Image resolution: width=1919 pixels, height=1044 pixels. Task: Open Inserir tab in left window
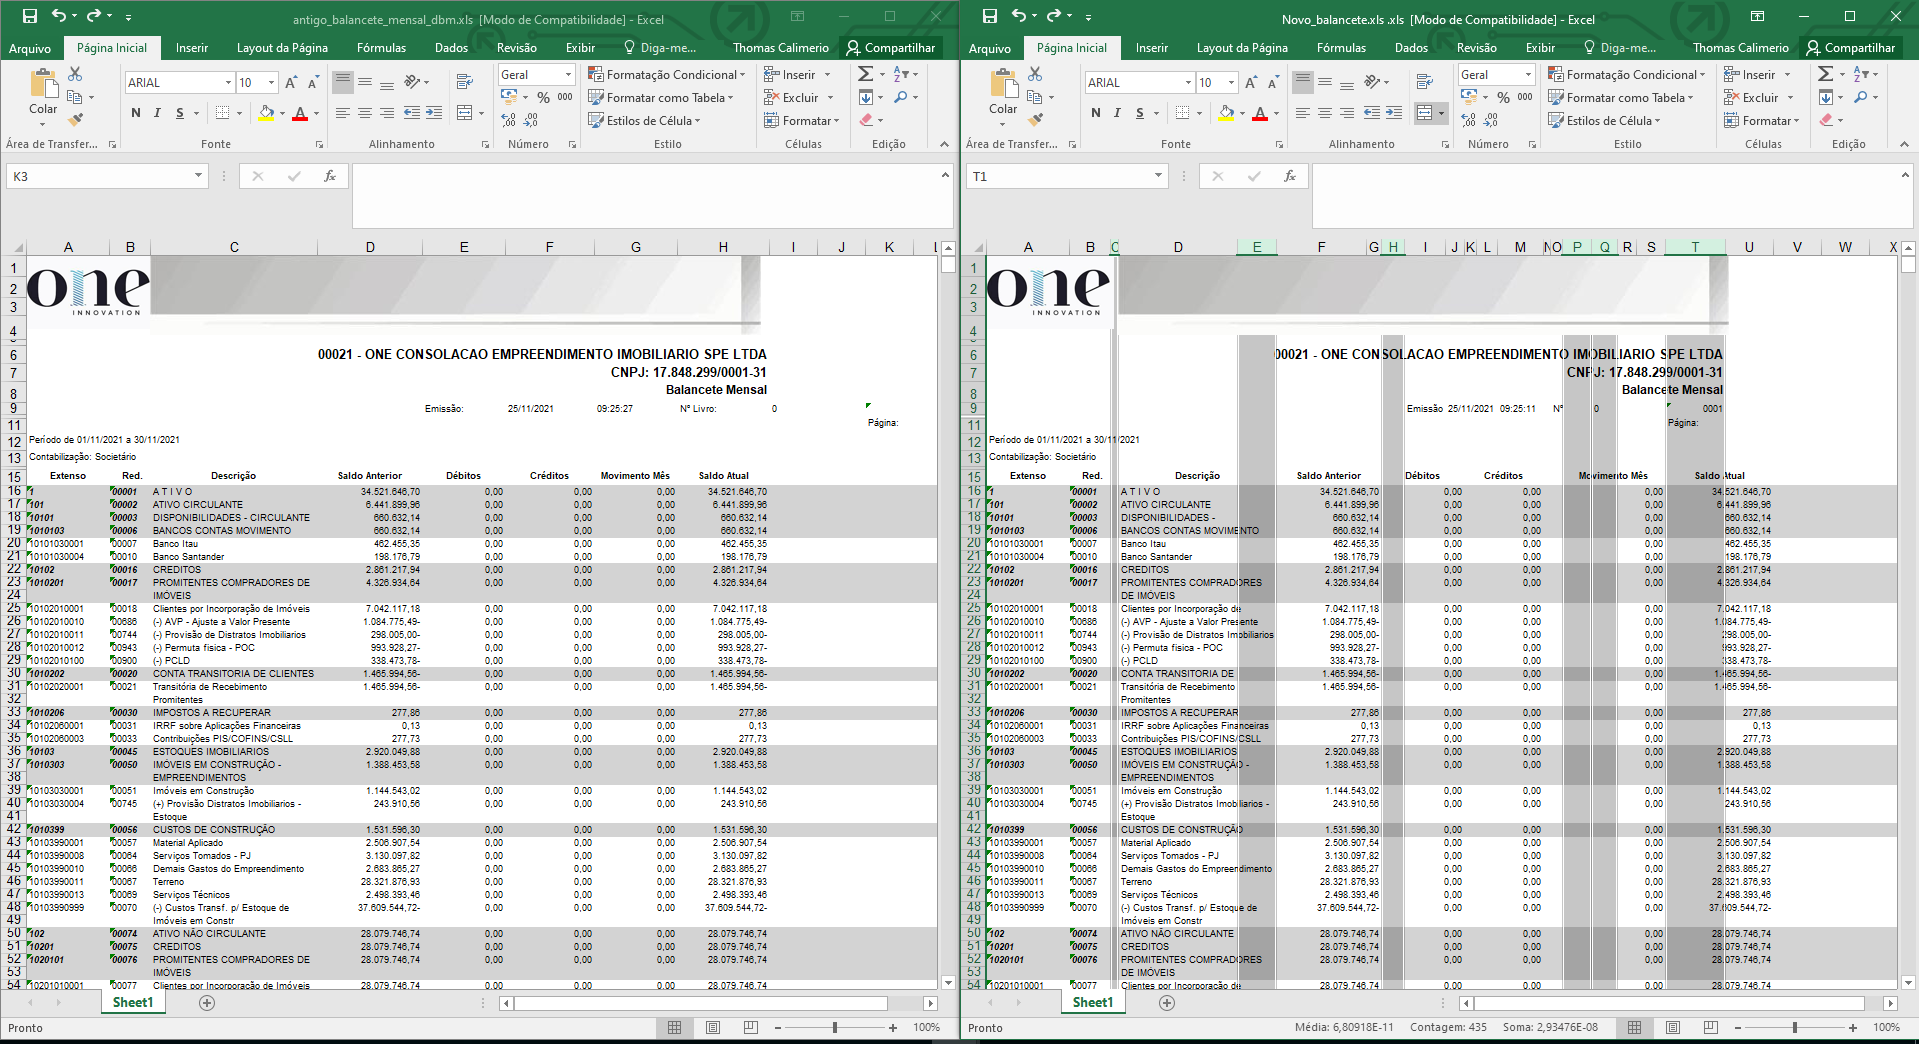tap(192, 48)
